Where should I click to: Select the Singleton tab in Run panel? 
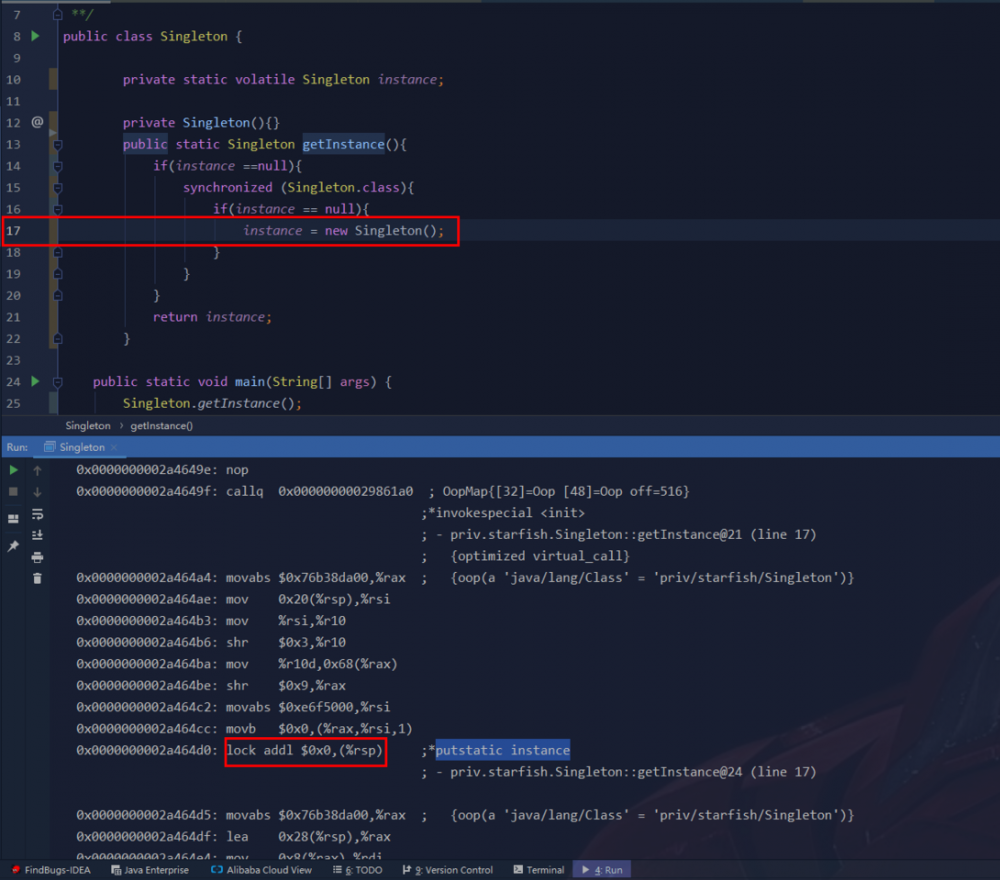click(82, 447)
